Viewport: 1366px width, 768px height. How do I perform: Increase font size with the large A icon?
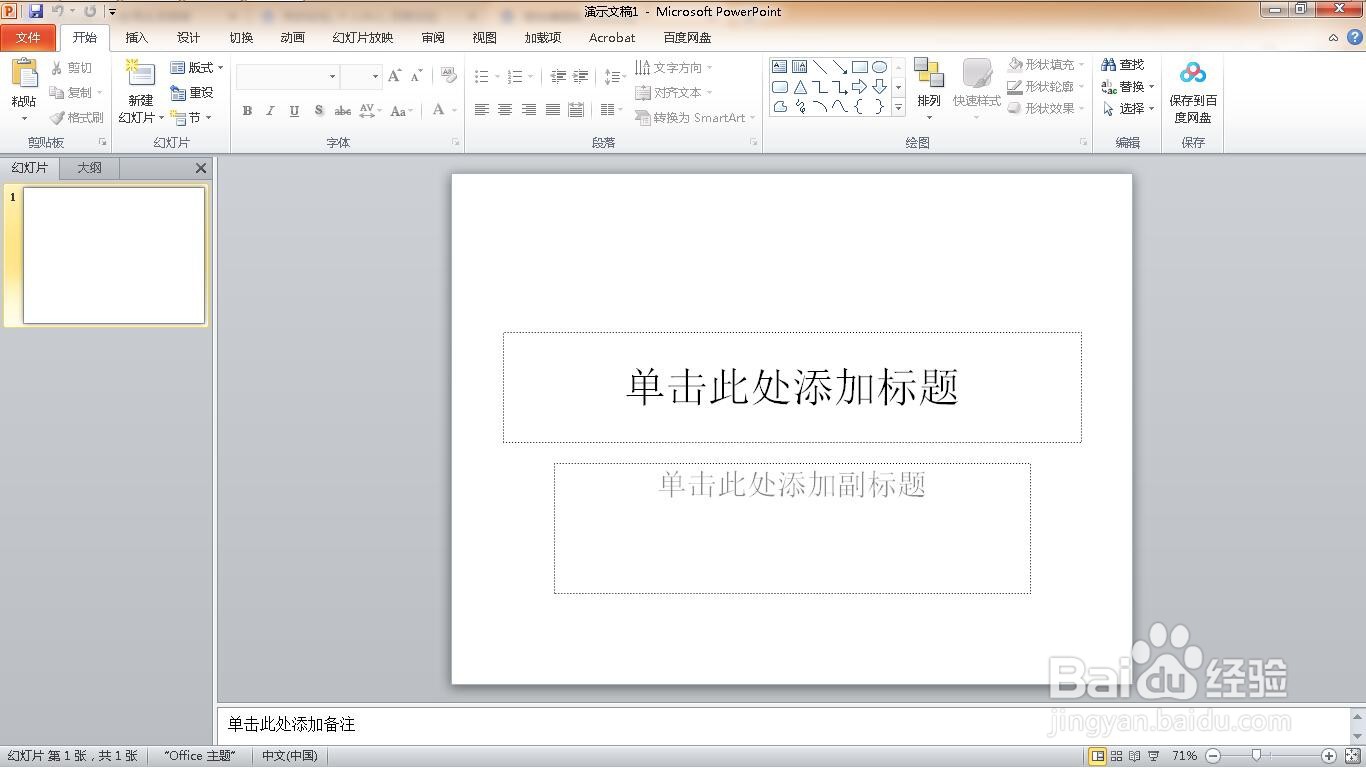[394, 76]
